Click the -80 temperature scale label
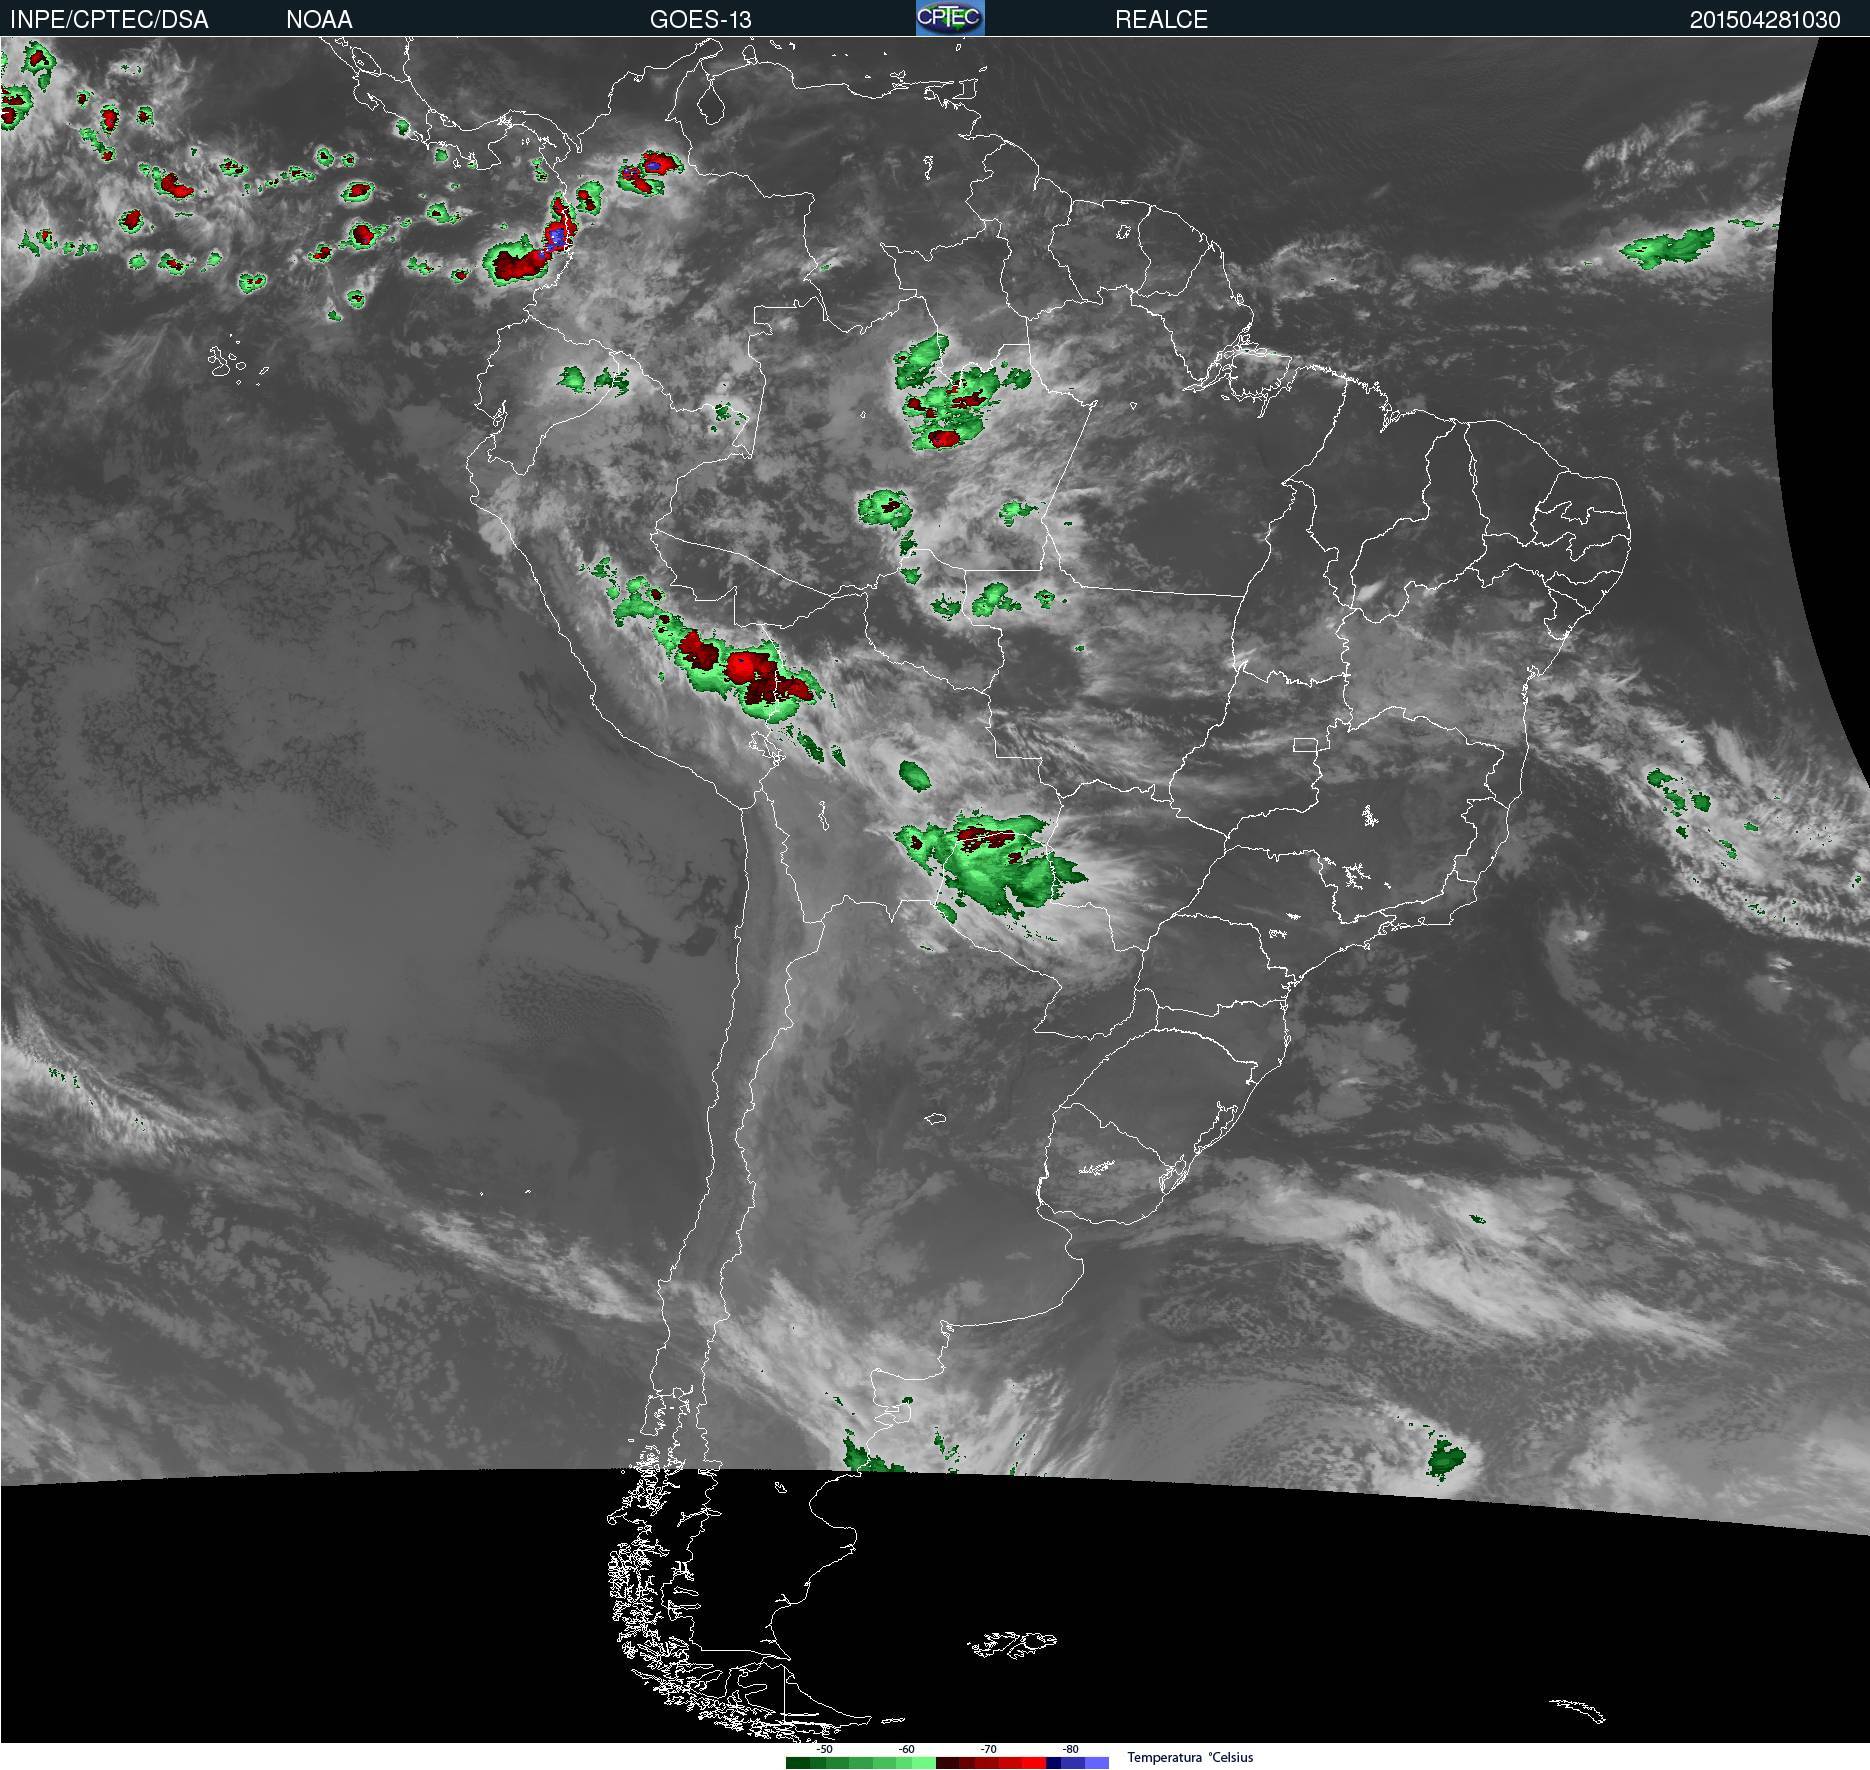The image size is (1870, 1770). click(1070, 1749)
